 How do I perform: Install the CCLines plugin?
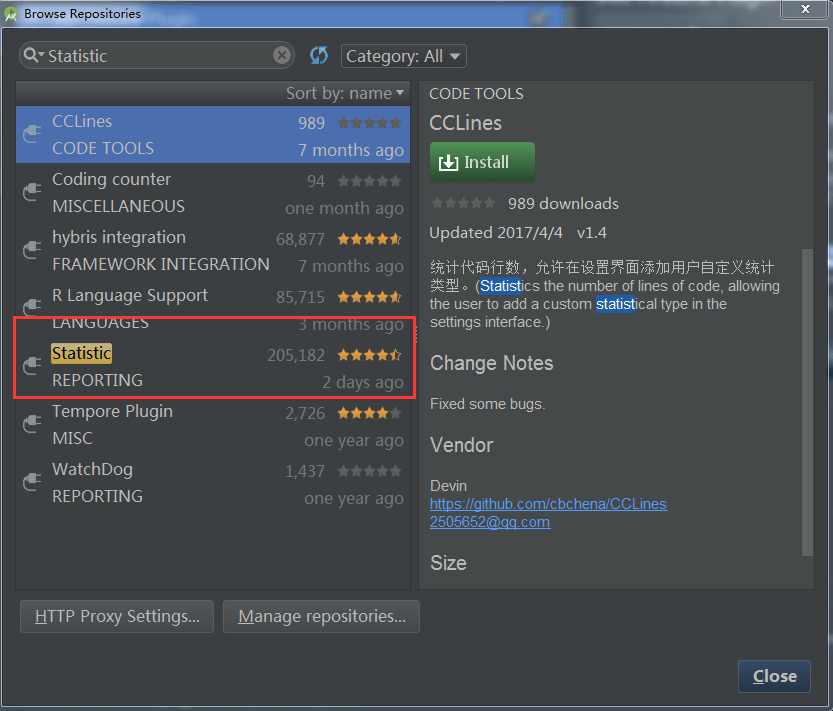[x=482, y=161]
